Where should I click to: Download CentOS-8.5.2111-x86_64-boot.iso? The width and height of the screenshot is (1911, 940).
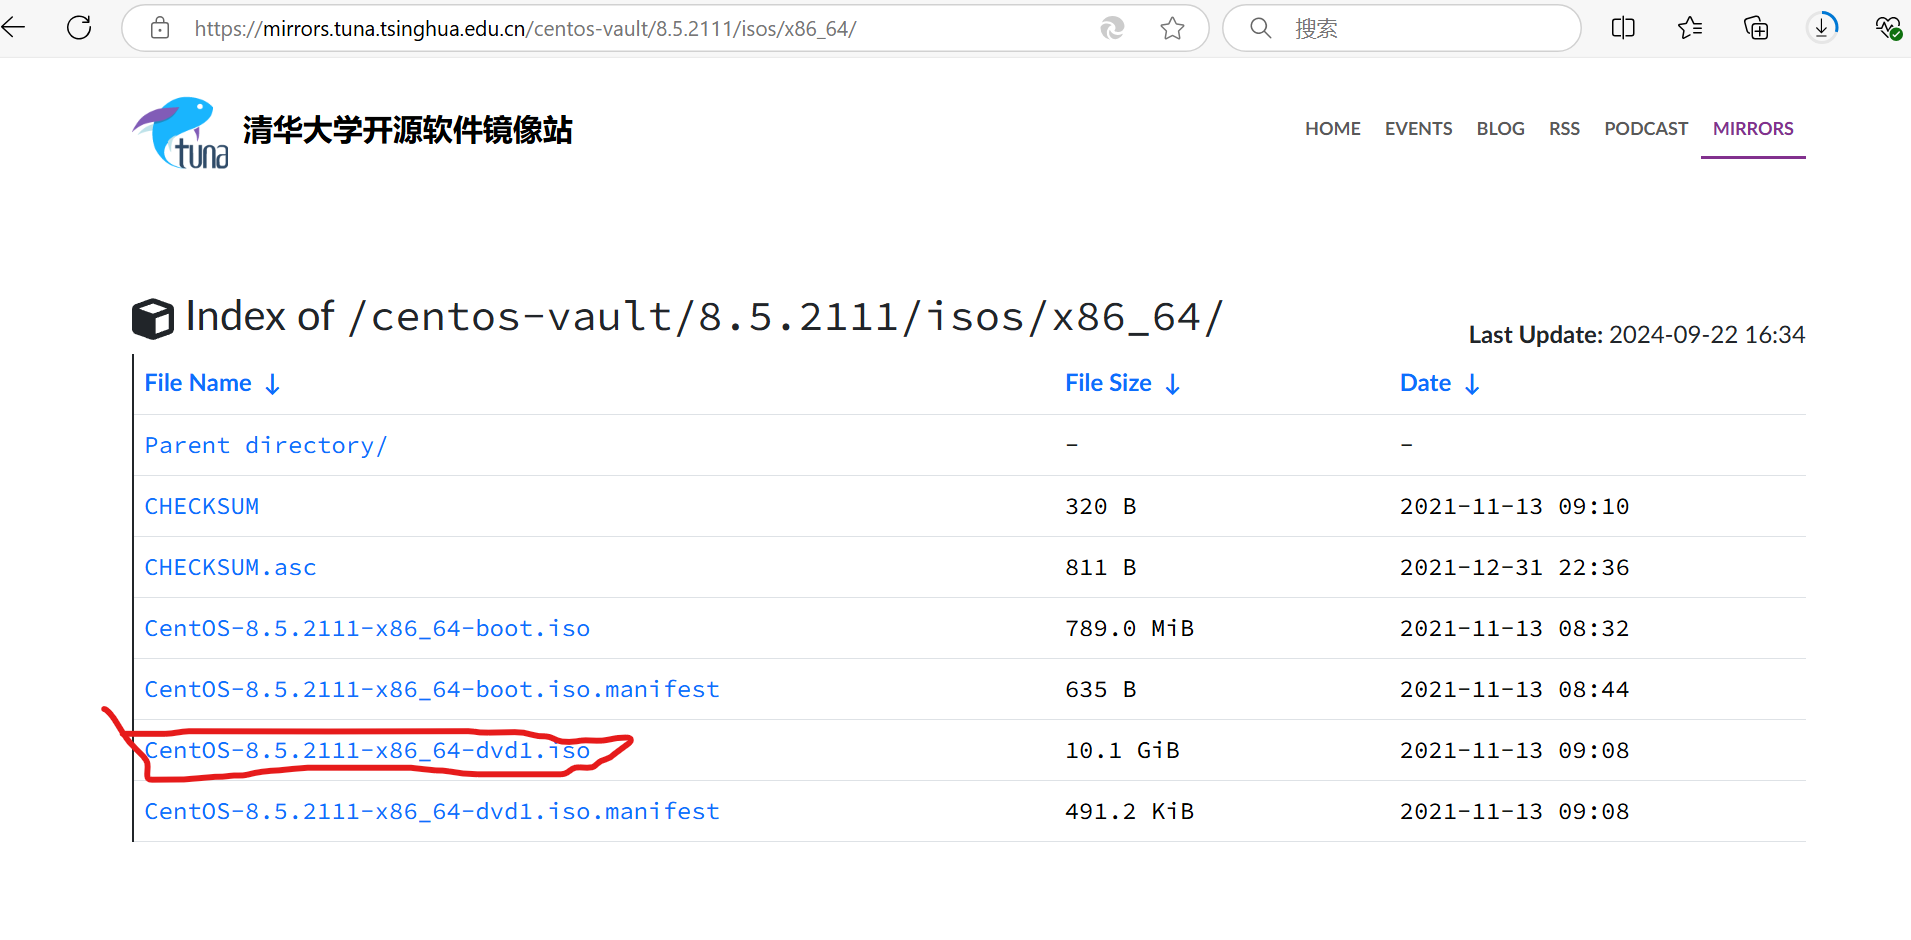point(367,628)
